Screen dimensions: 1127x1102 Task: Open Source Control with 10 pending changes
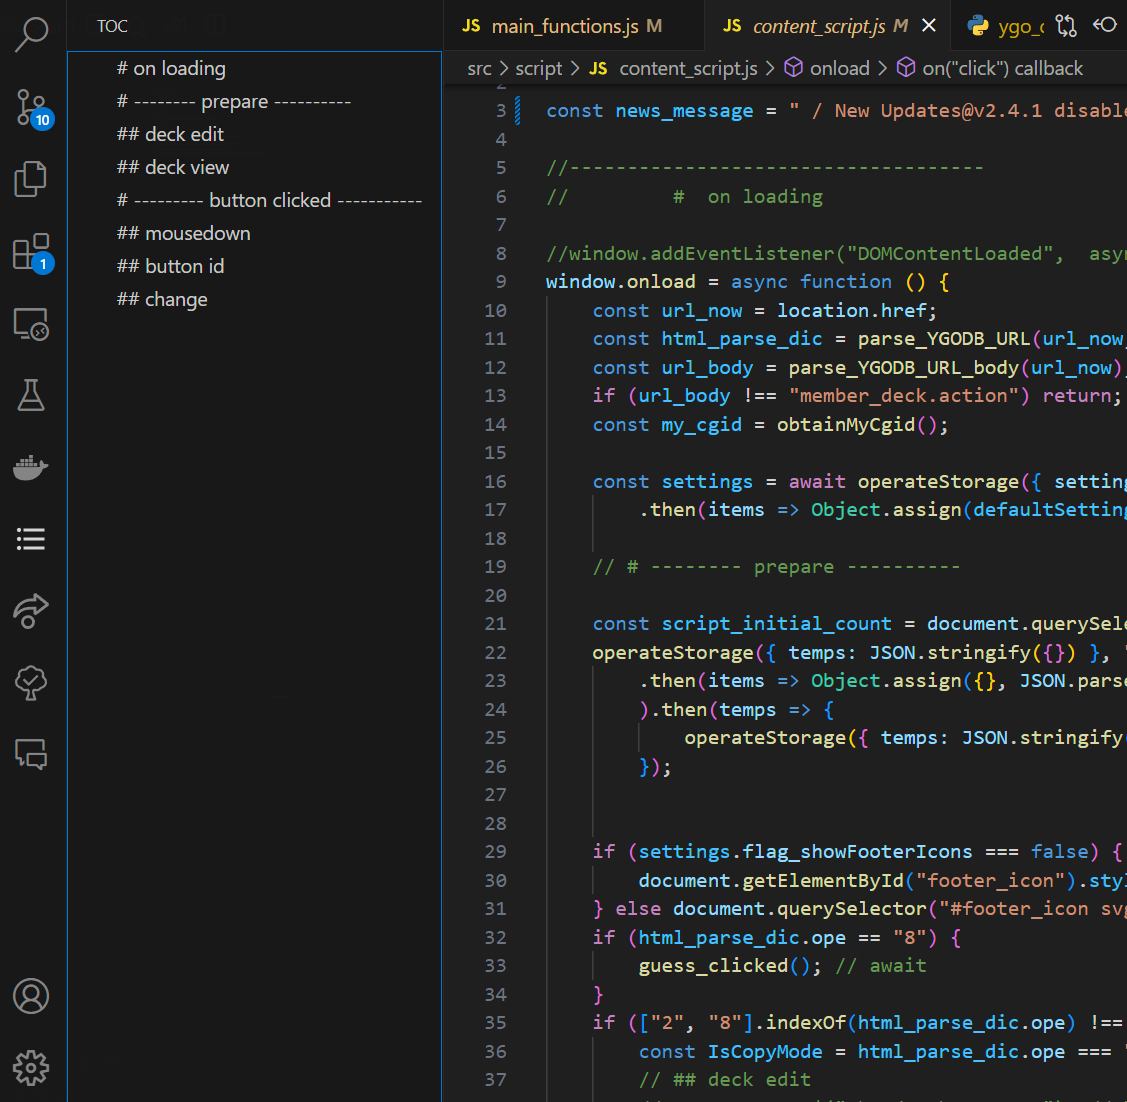(31, 107)
